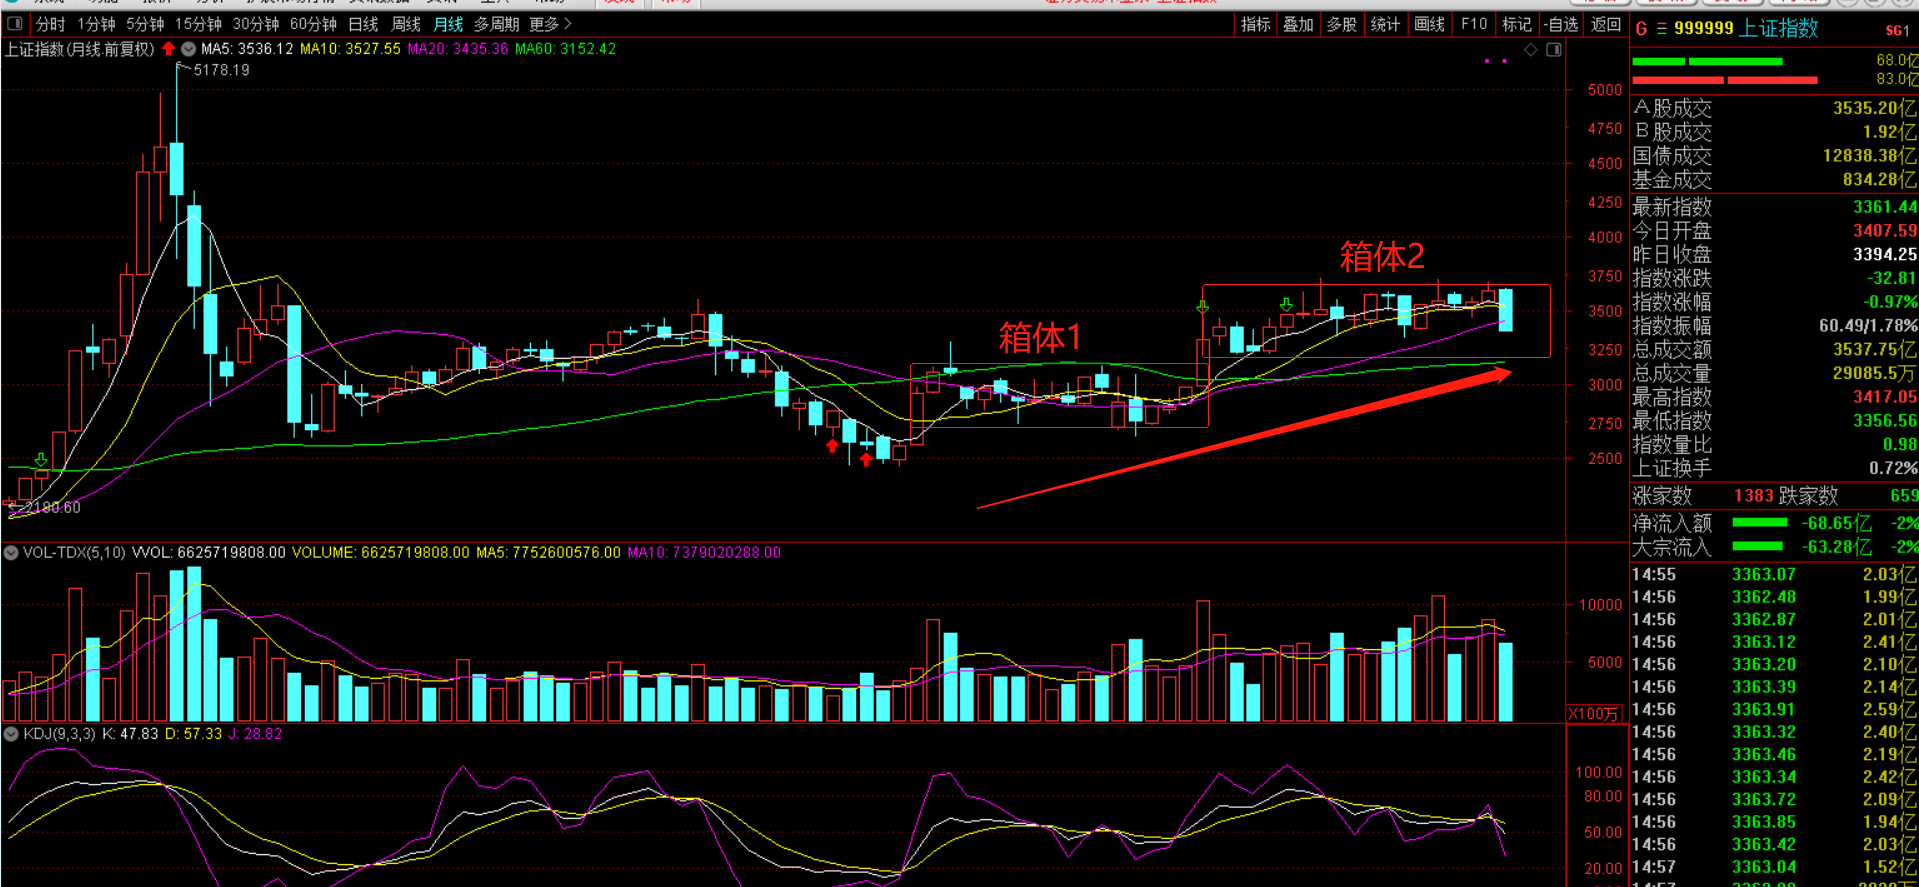Click the A股成交 row in quote panel
The image size is (1919, 887).
(1775, 108)
